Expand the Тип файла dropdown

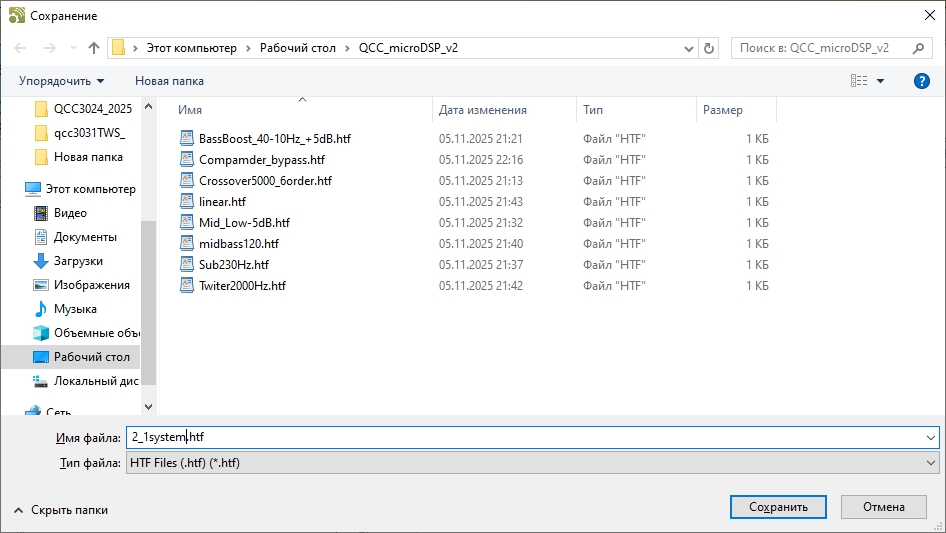931,463
